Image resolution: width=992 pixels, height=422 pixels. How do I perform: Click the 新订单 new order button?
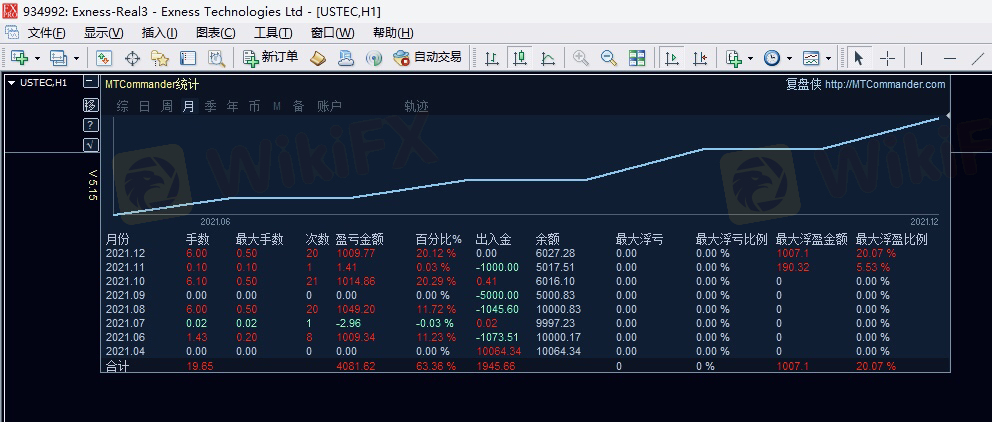pos(271,58)
